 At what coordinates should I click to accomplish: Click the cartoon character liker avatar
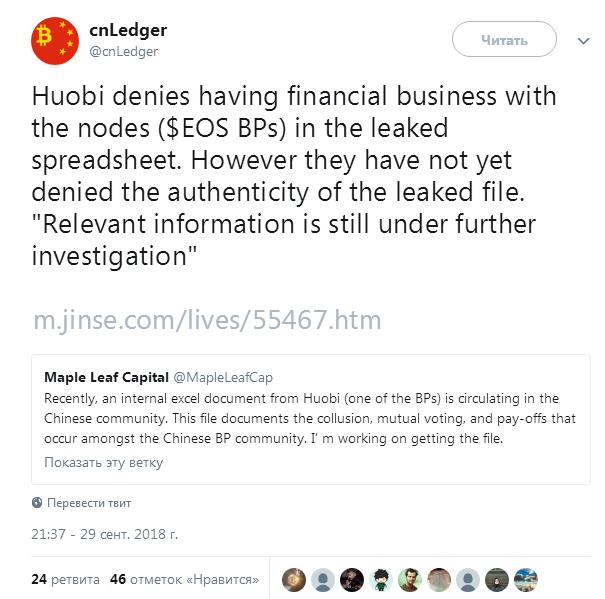[381, 579]
